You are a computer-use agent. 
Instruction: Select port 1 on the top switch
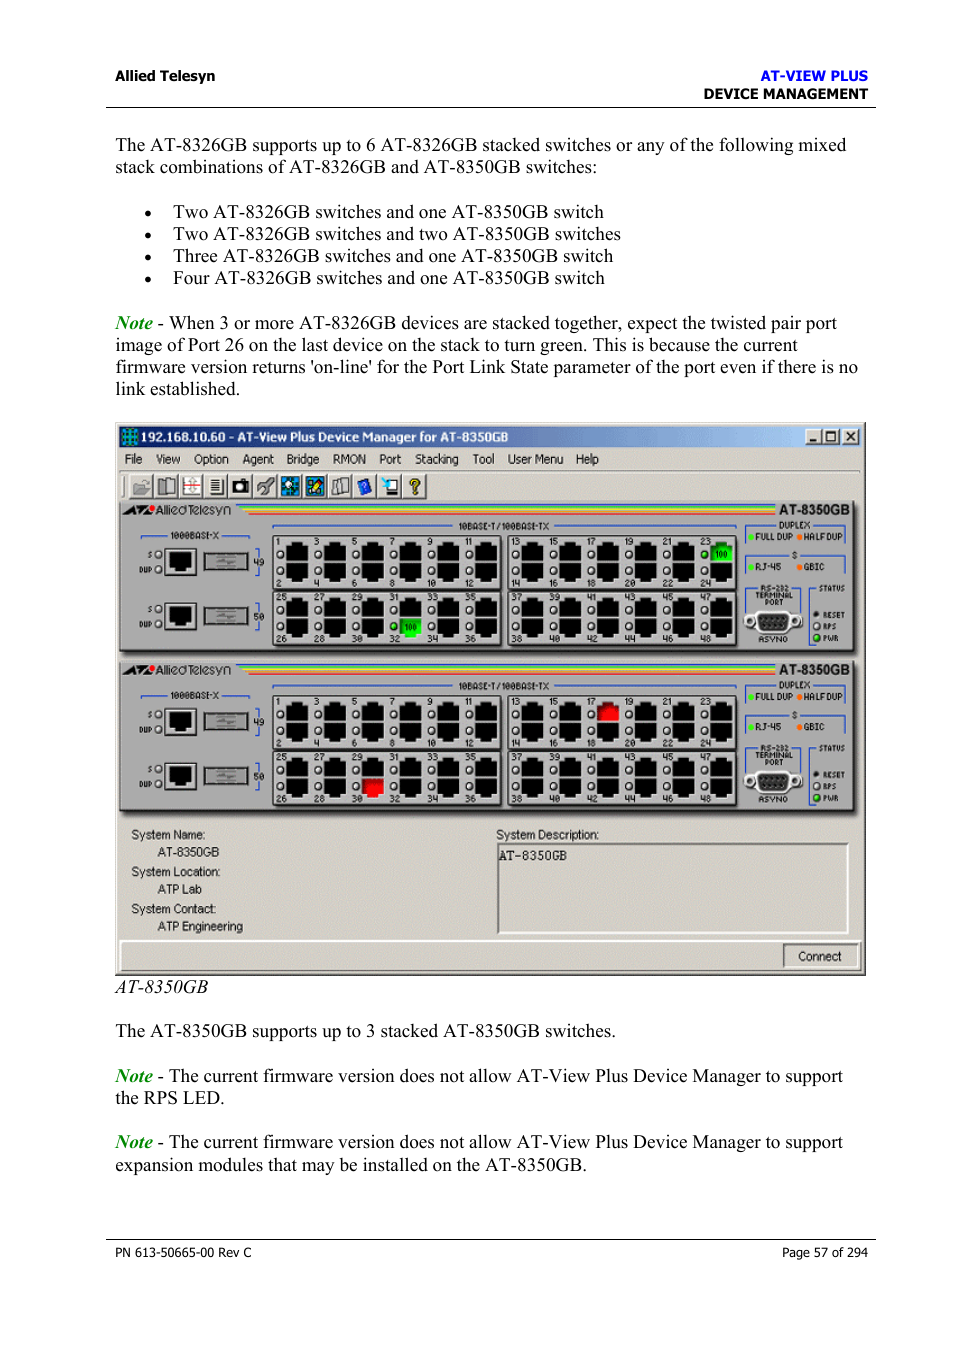click(x=297, y=553)
